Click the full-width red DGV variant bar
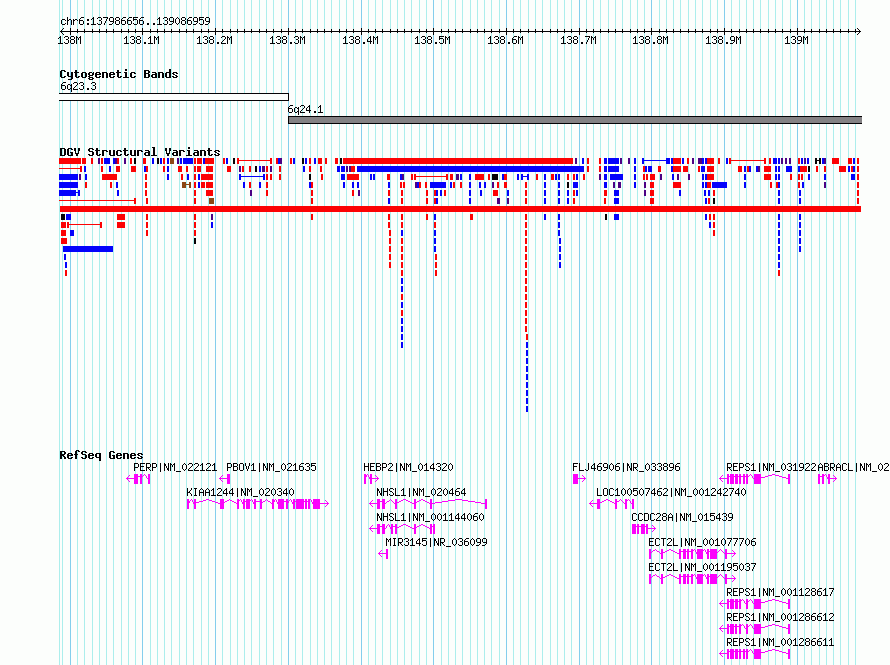Viewport: 890px width, 665px height. click(x=460, y=209)
